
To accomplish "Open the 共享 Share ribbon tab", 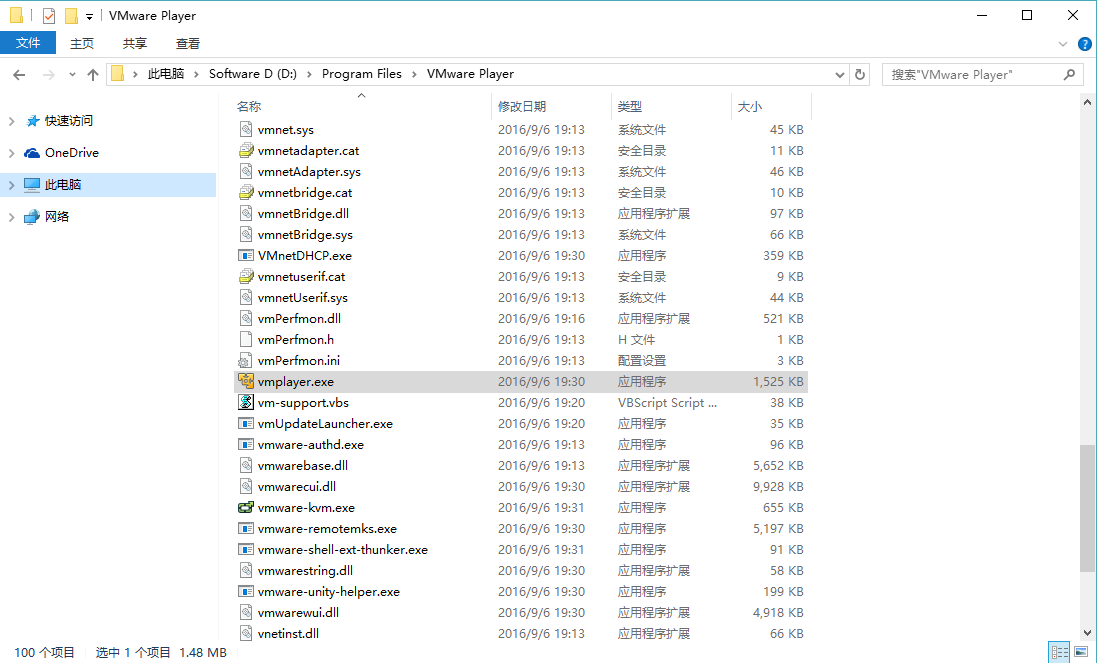I will point(135,43).
